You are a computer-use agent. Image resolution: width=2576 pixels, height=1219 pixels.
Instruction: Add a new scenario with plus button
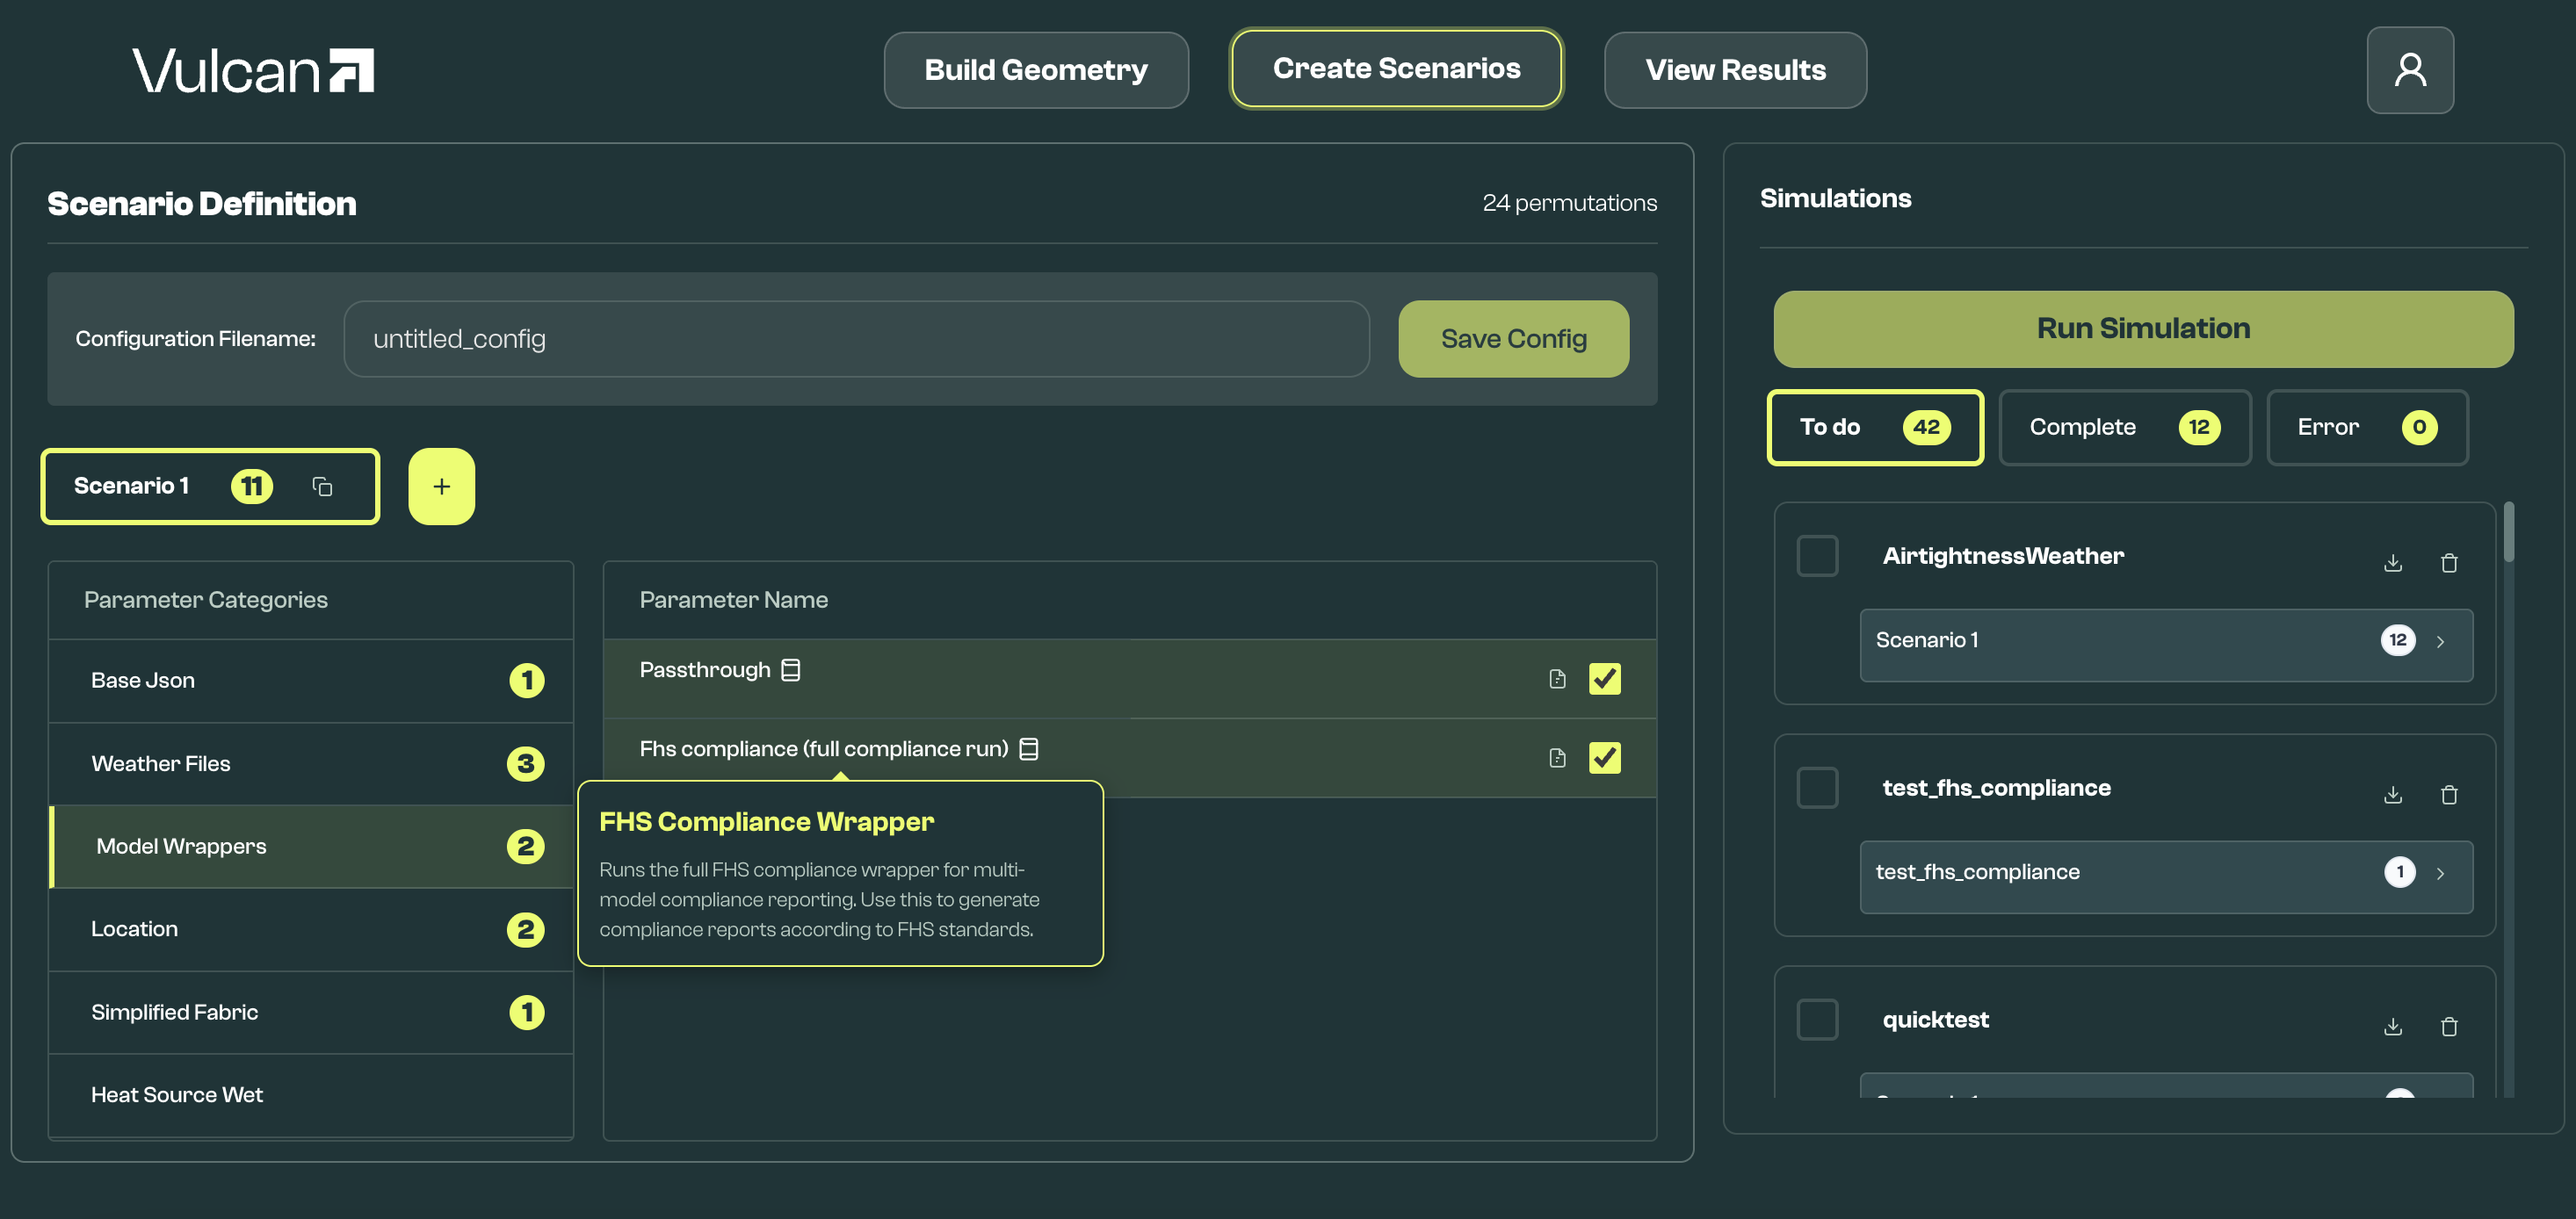point(441,487)
